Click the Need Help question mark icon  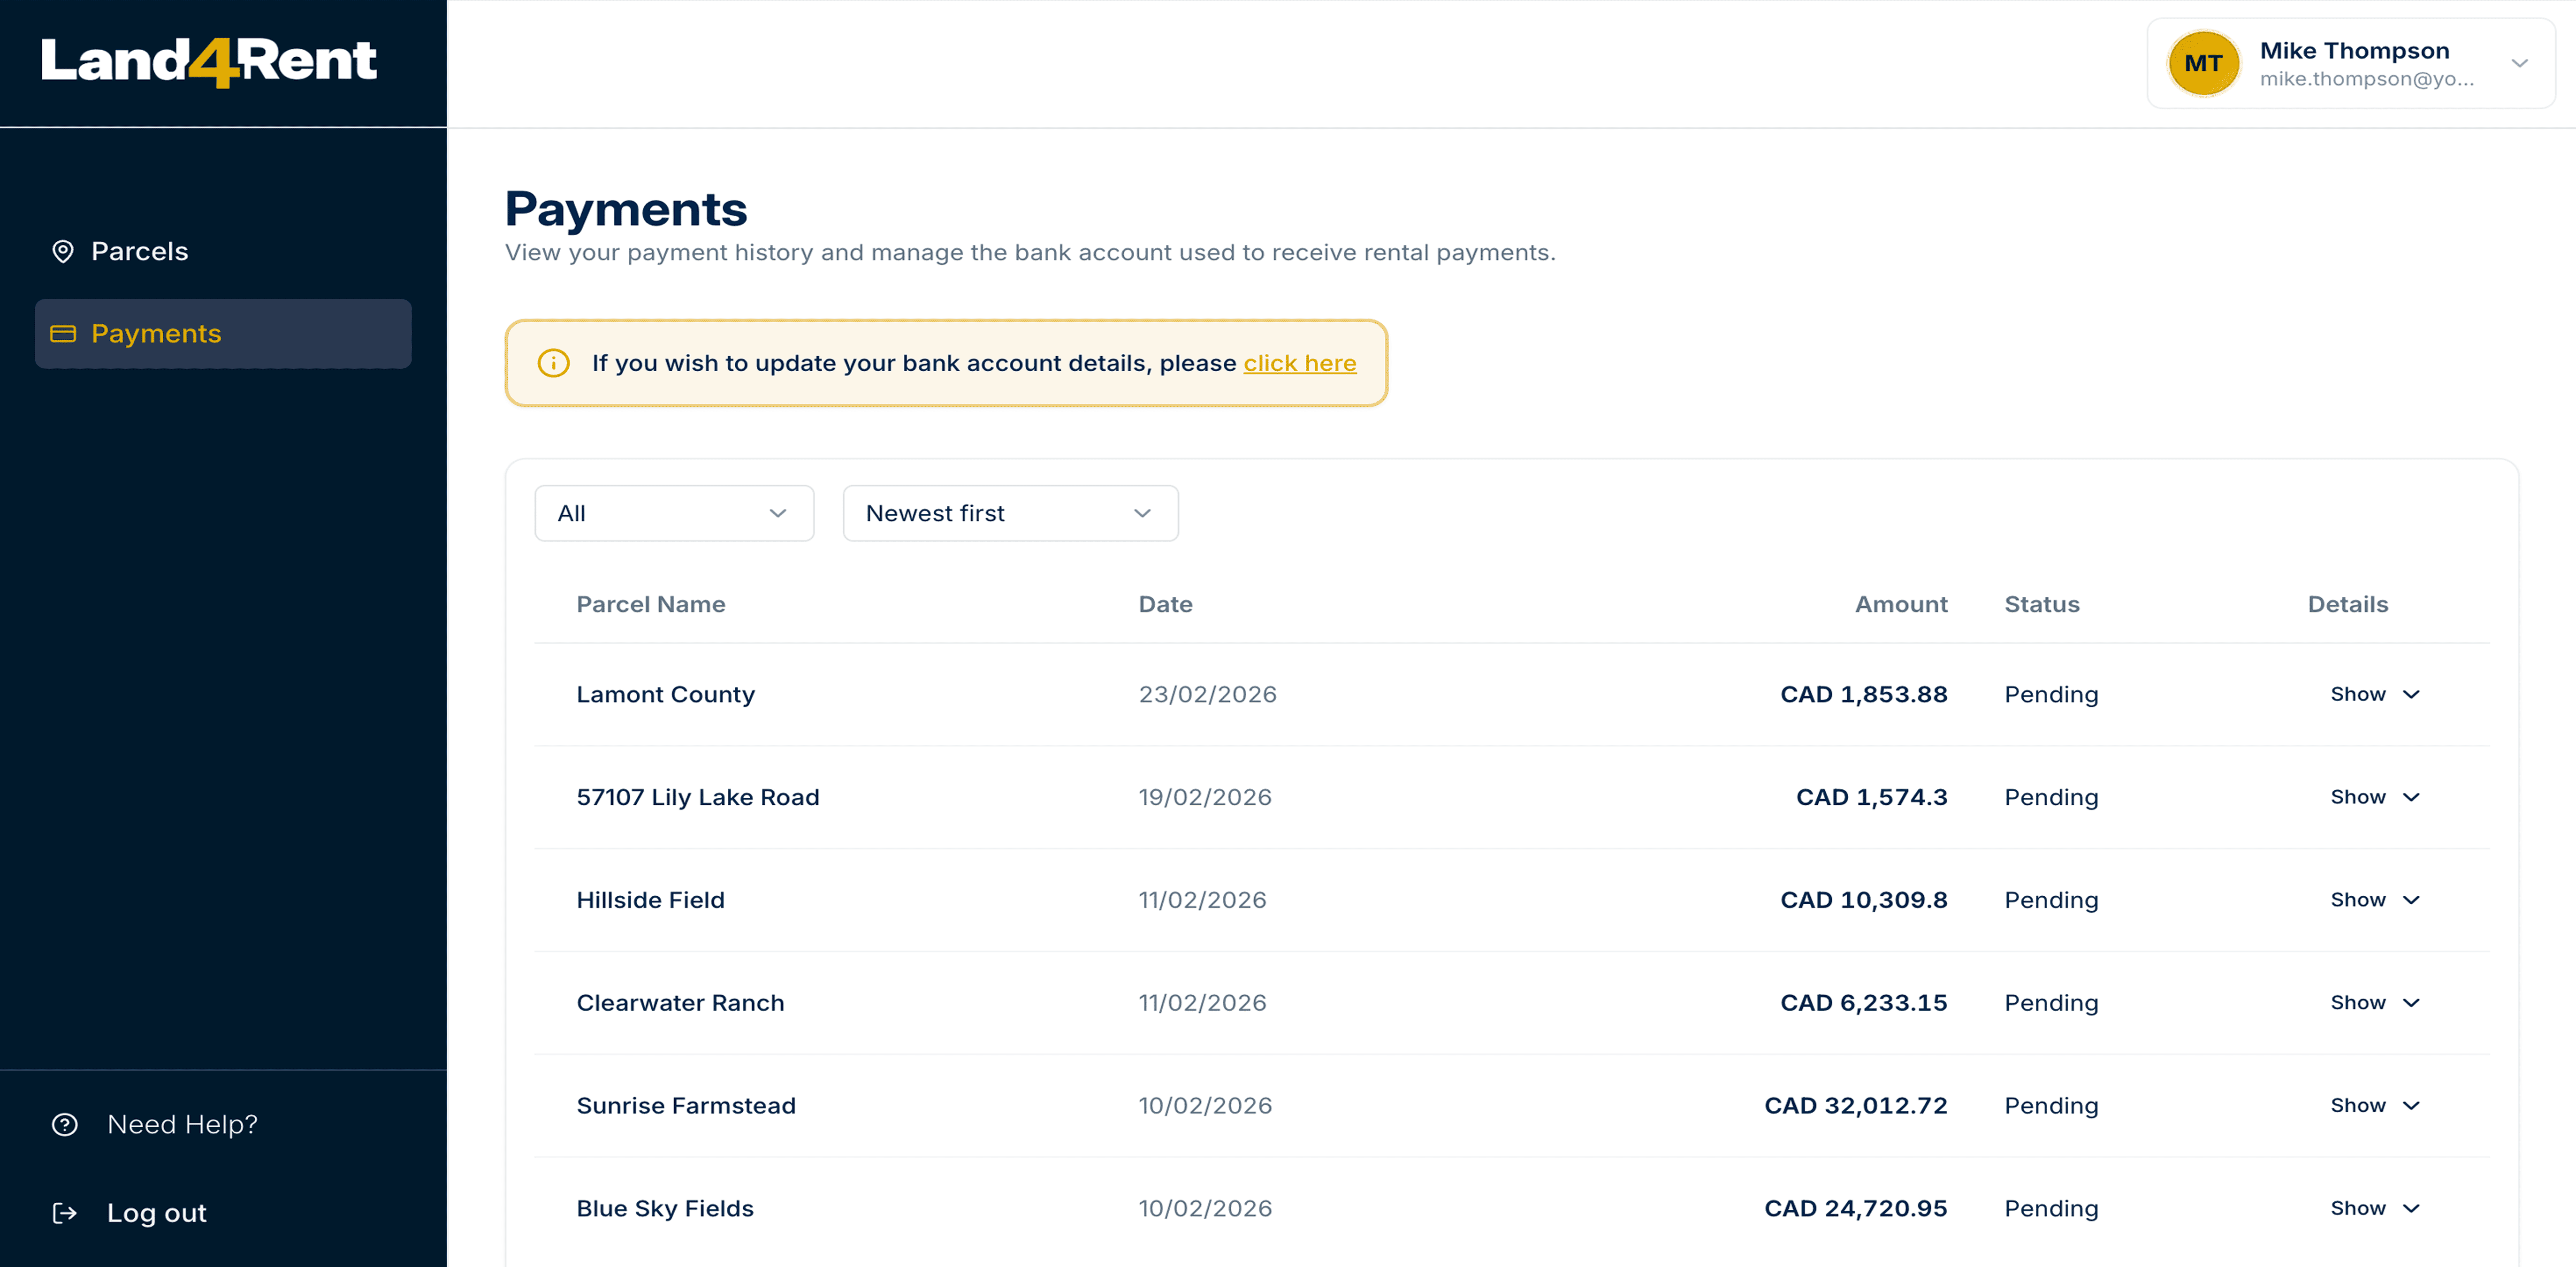[x=65, y=1124]
